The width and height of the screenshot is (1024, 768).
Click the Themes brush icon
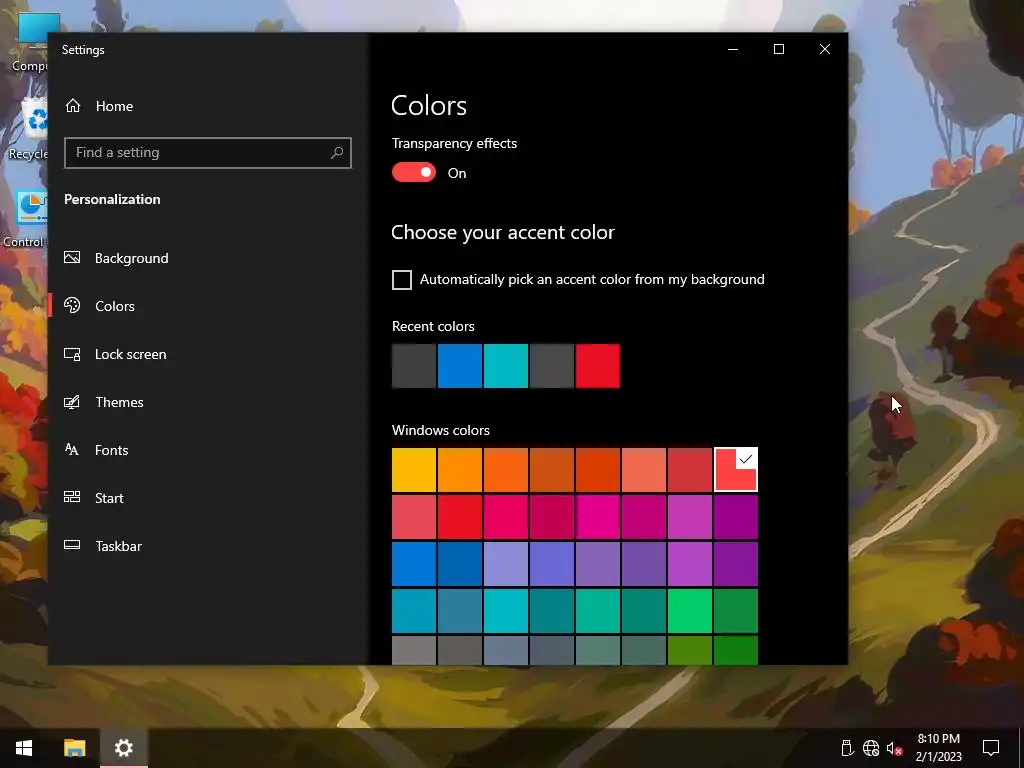(72, 402)
